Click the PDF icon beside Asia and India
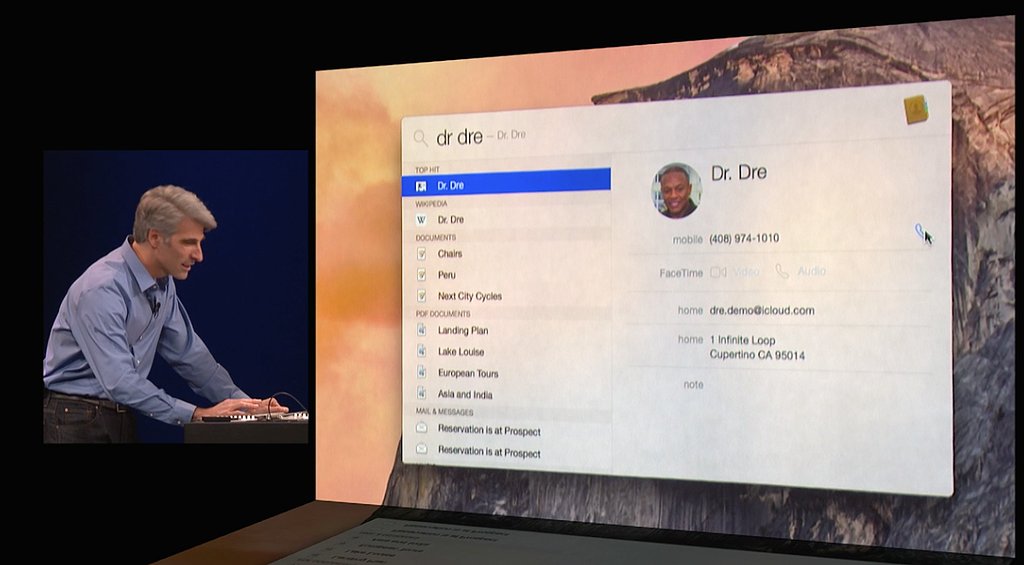Screen dimensions: 1024x565 tap(422, 394)
